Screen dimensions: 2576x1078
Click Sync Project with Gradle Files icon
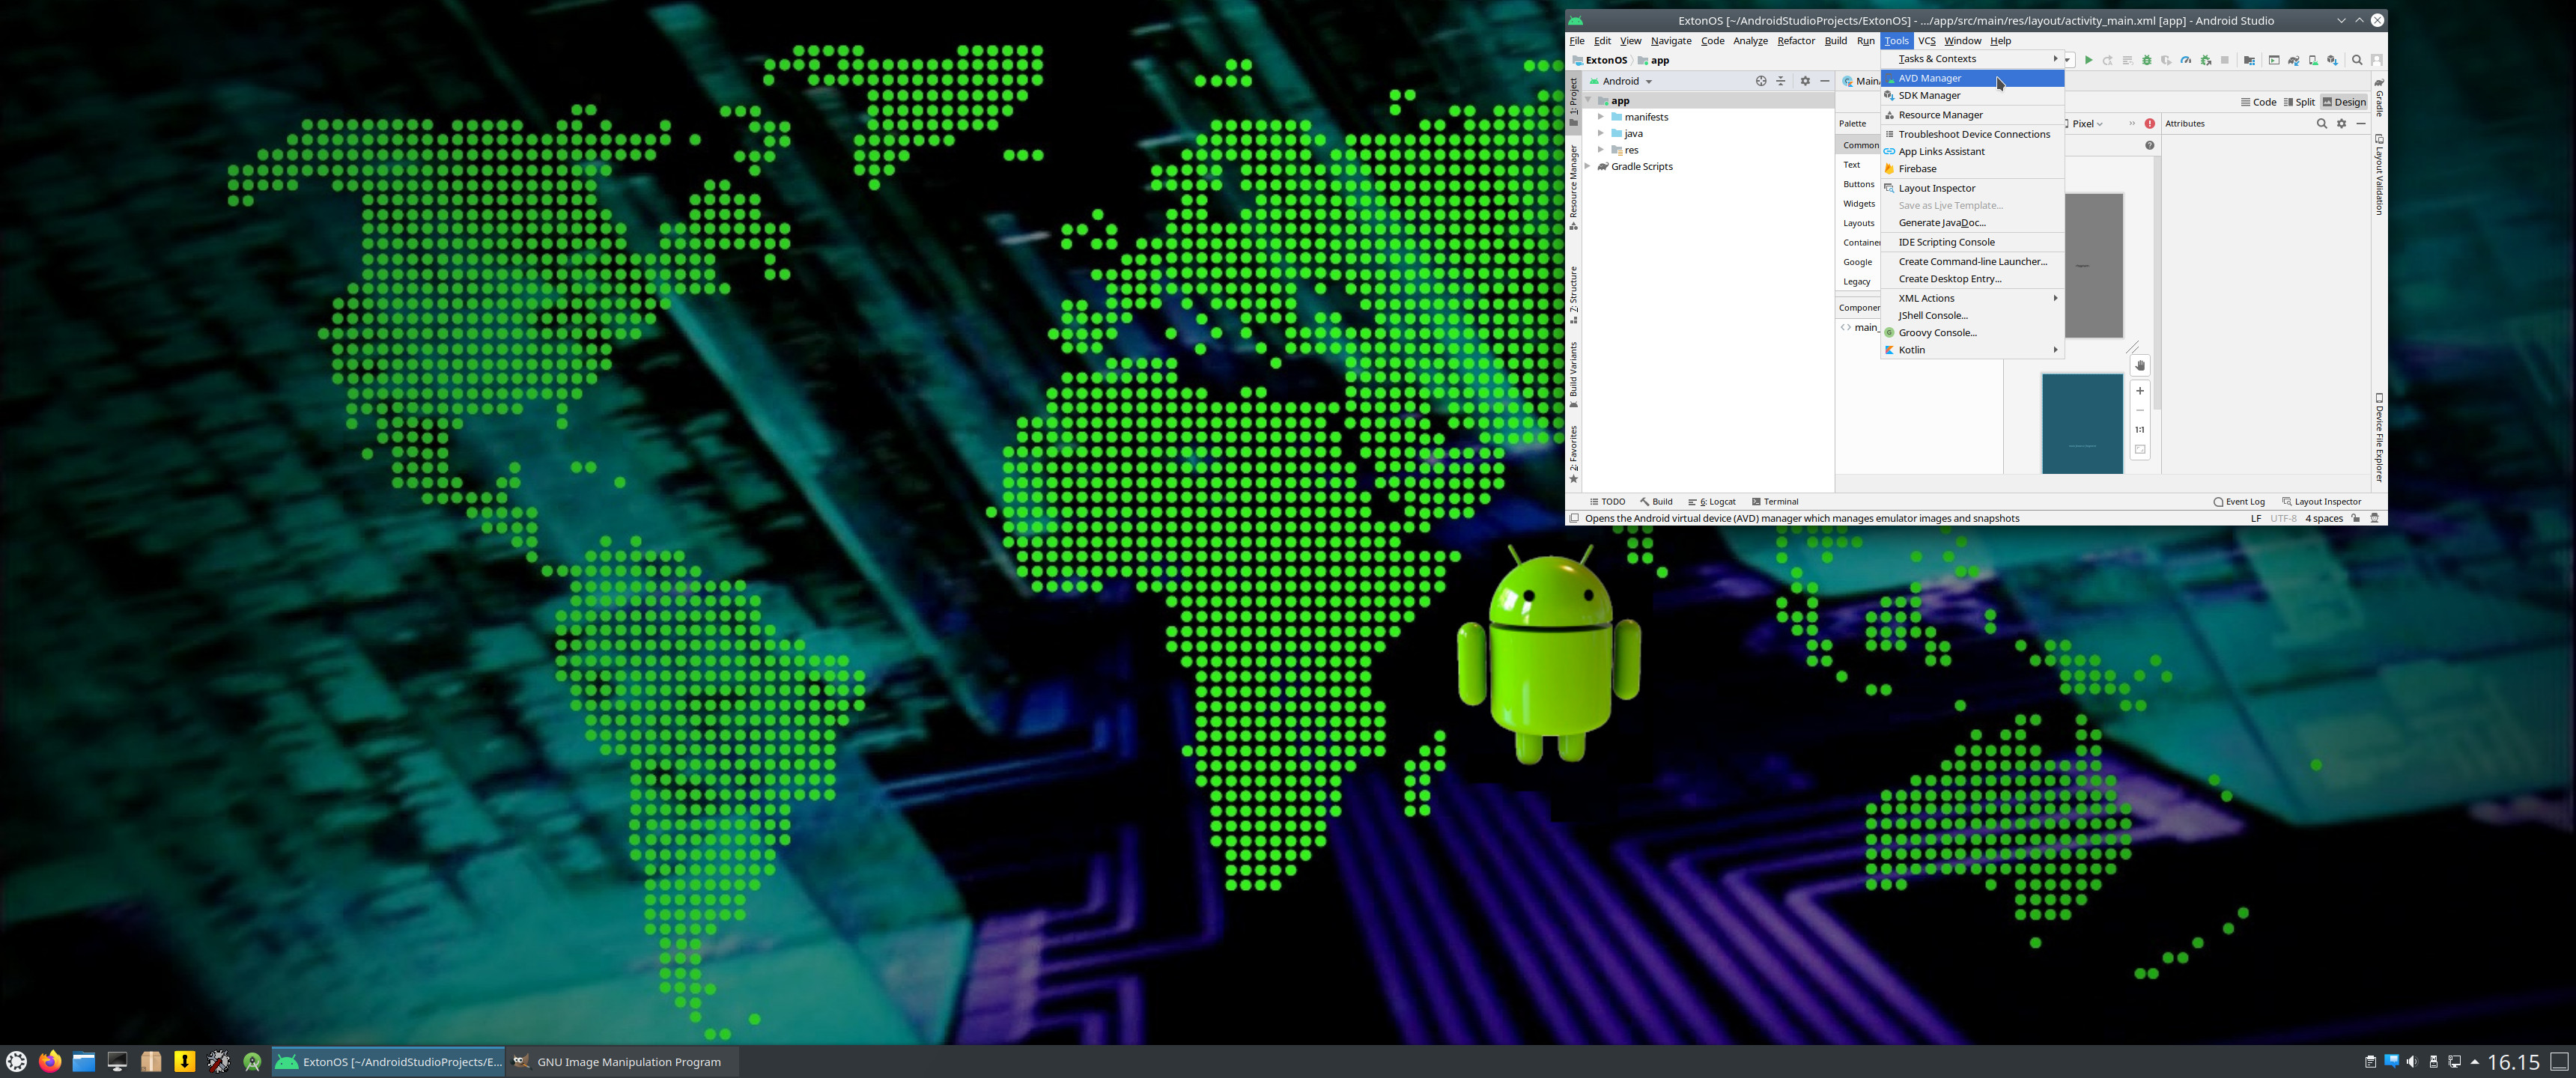(x=2294, y=60)
